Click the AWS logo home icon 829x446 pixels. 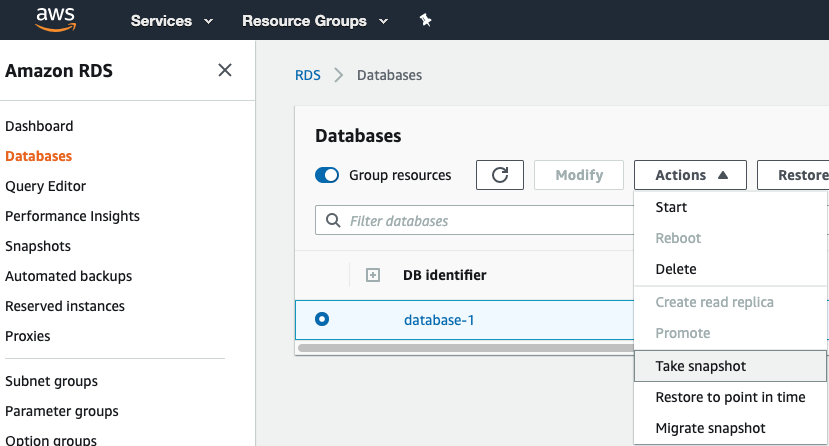[56, 20]
